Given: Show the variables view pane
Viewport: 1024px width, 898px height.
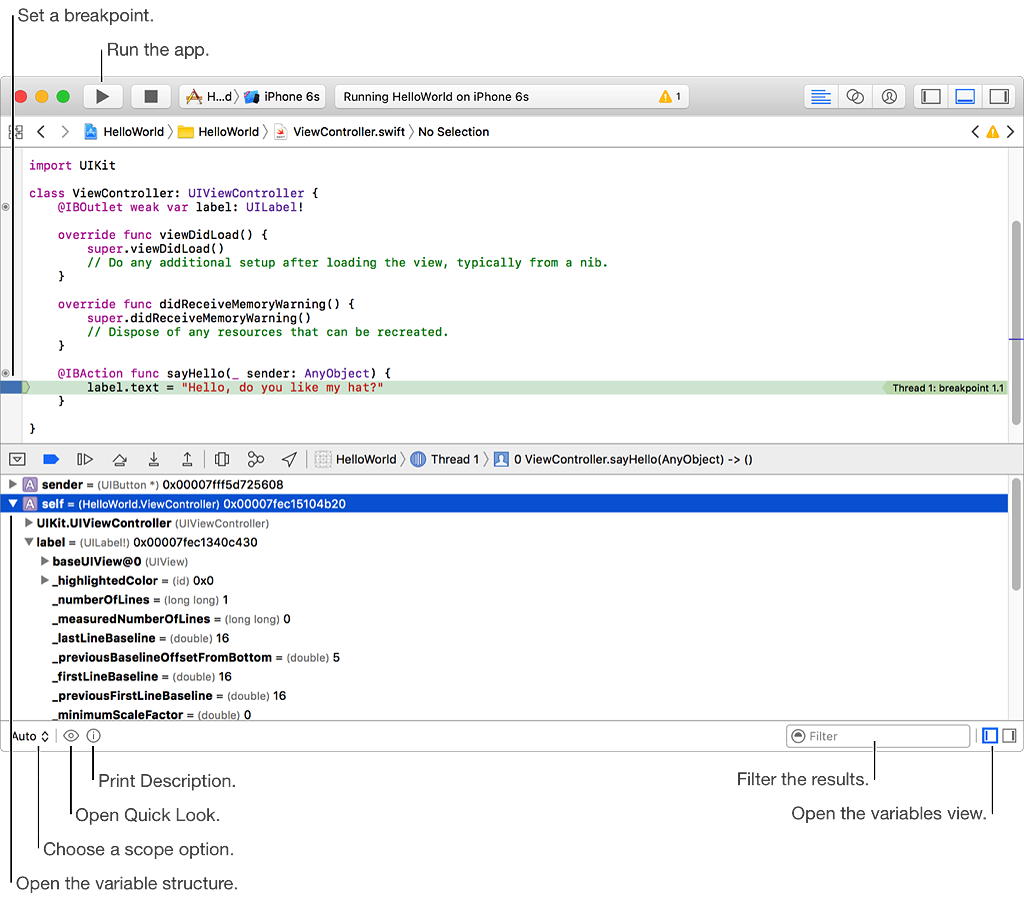Looking at the screenshot, I should click(x=990, y=736).
